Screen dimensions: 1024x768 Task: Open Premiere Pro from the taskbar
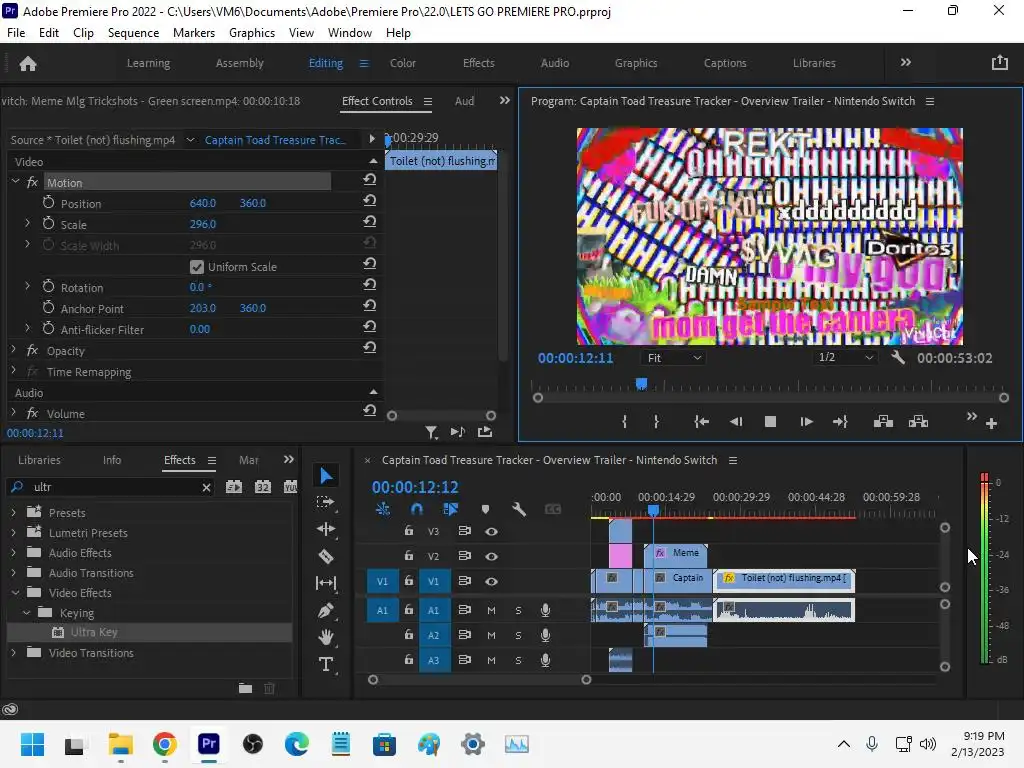click(x=208, y=744)
